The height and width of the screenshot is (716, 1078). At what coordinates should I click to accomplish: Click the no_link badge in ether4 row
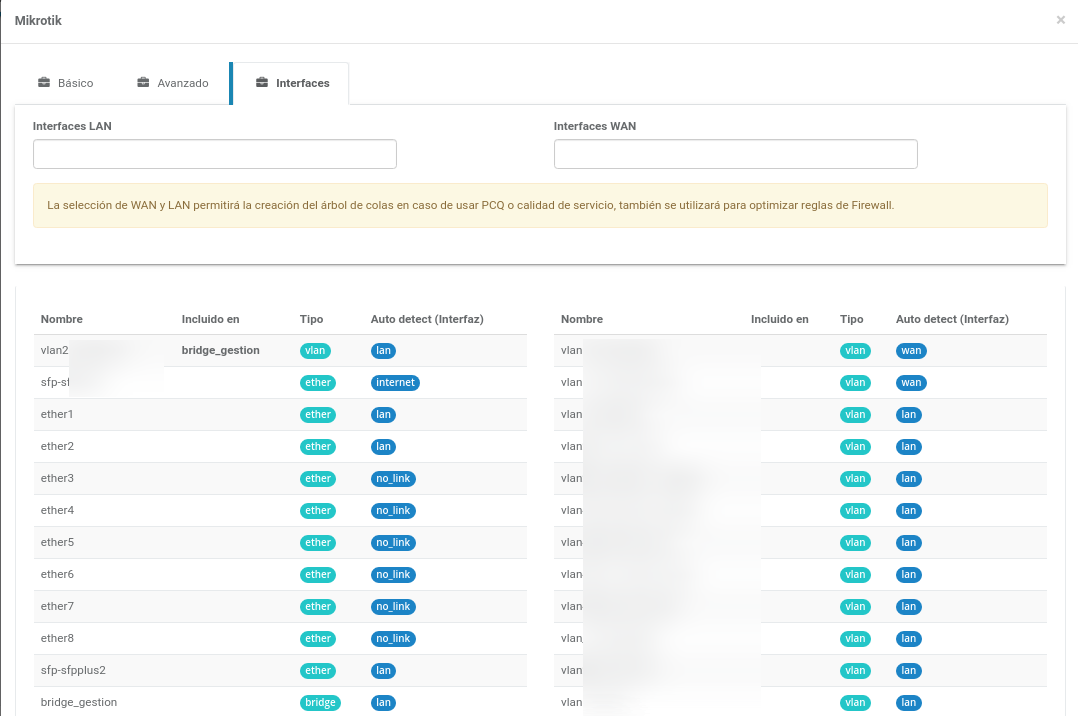click(x=393, y=510)
